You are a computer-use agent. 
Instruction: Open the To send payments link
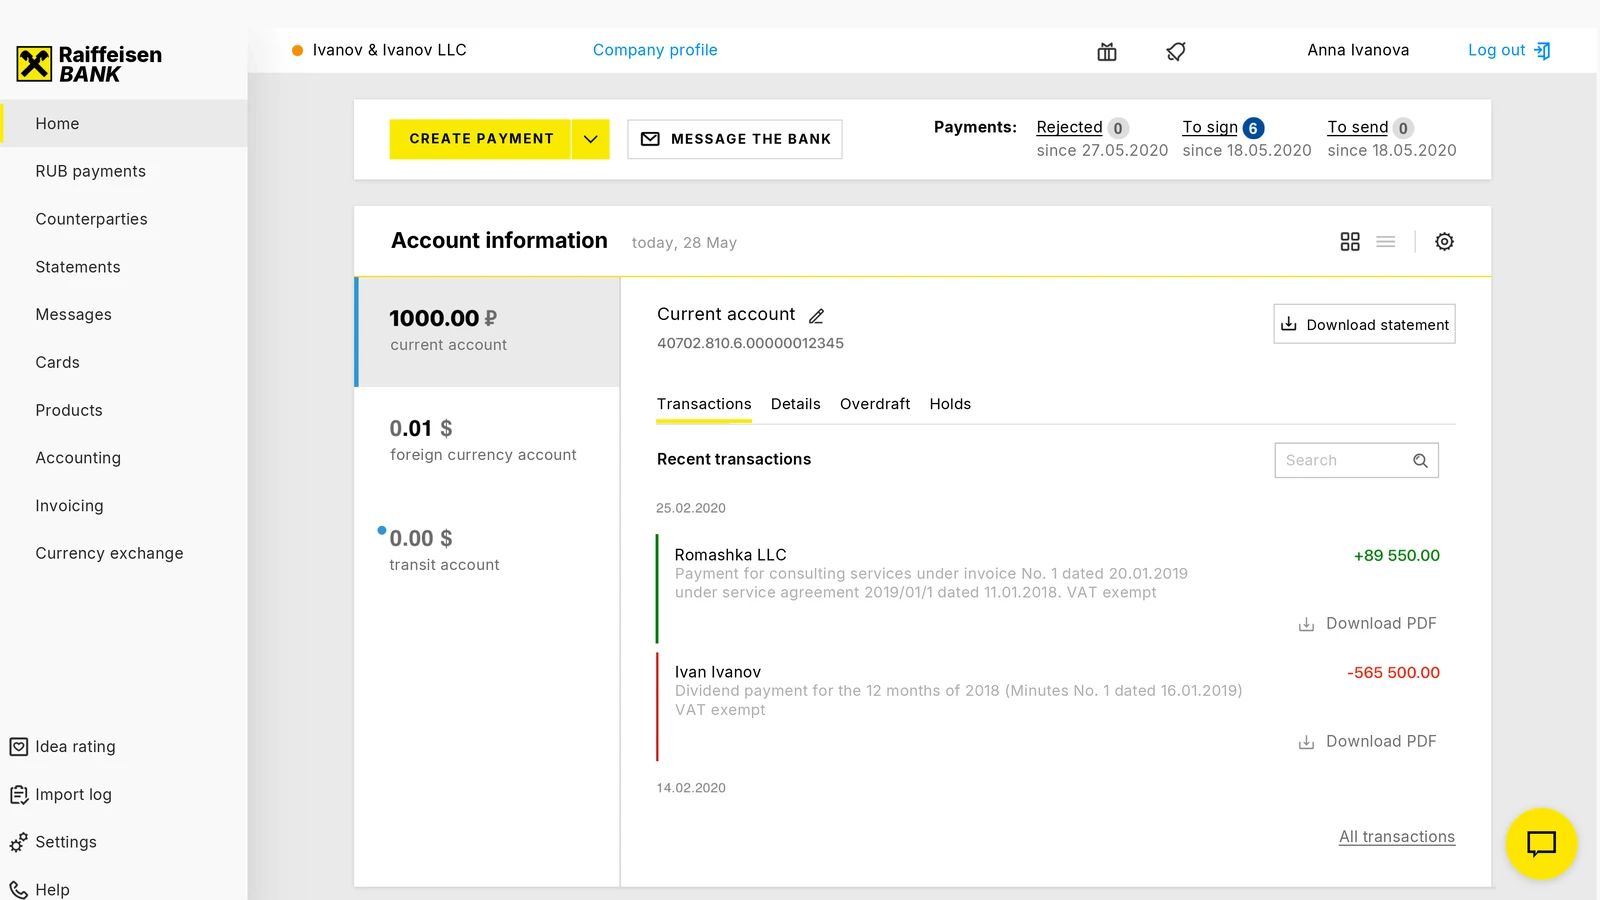1357,127
